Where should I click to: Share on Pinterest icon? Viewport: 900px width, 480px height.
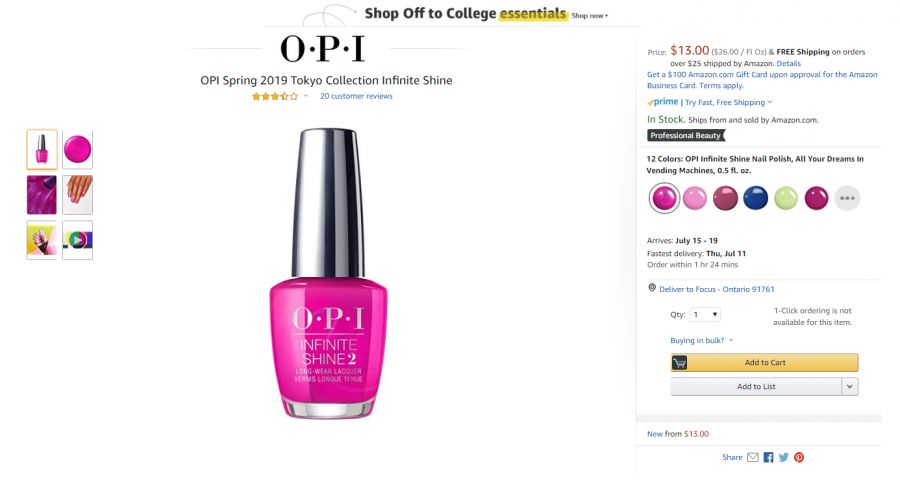[x=799, y=458]
